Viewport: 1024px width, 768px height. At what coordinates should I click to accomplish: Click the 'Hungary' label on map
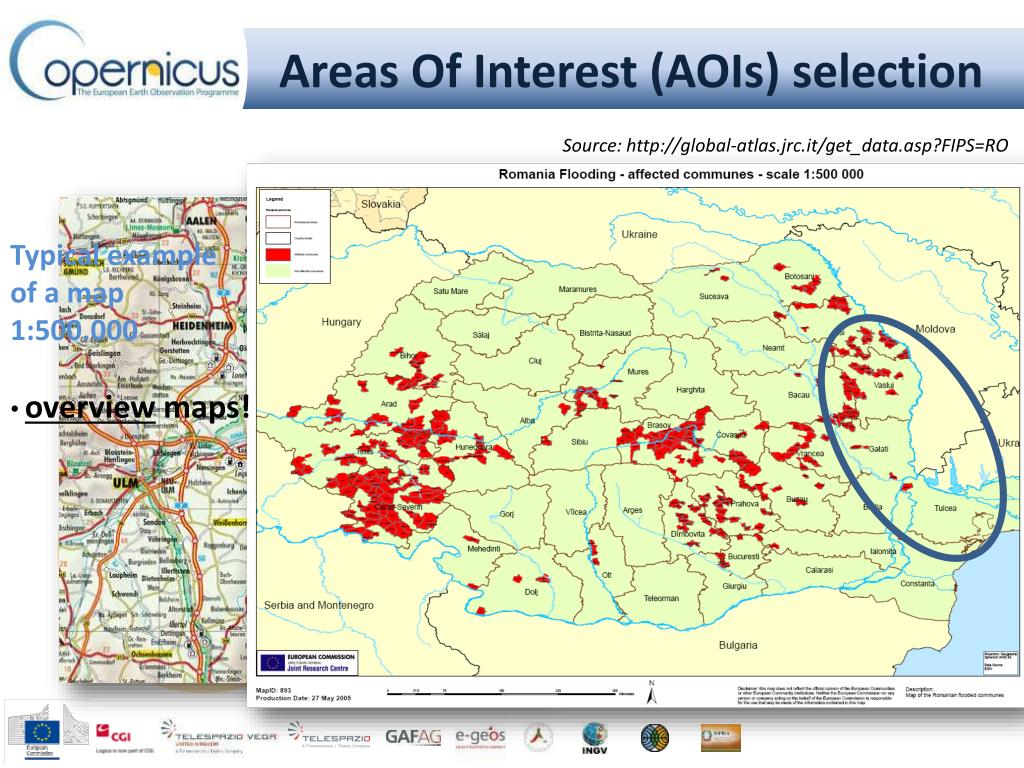pos(341,322)
